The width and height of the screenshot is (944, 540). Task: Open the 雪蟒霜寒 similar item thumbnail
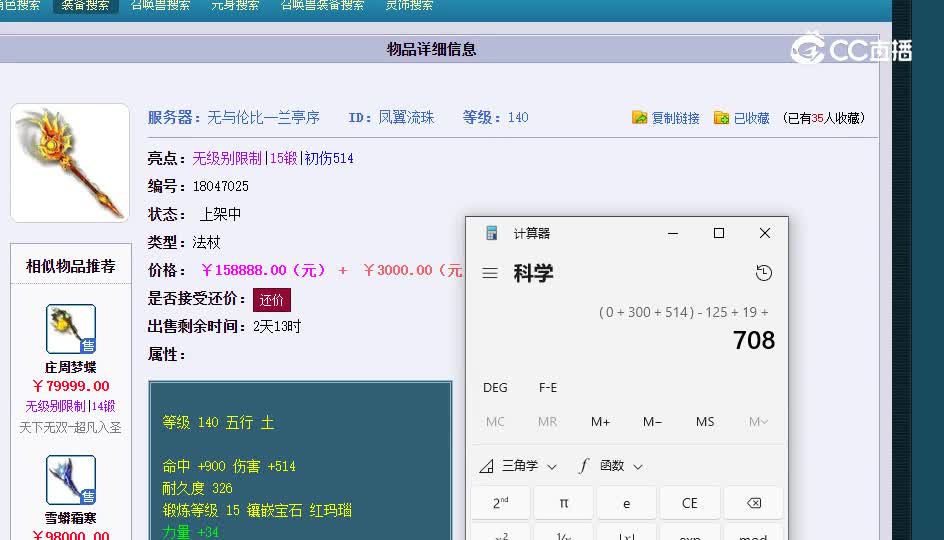71,480
